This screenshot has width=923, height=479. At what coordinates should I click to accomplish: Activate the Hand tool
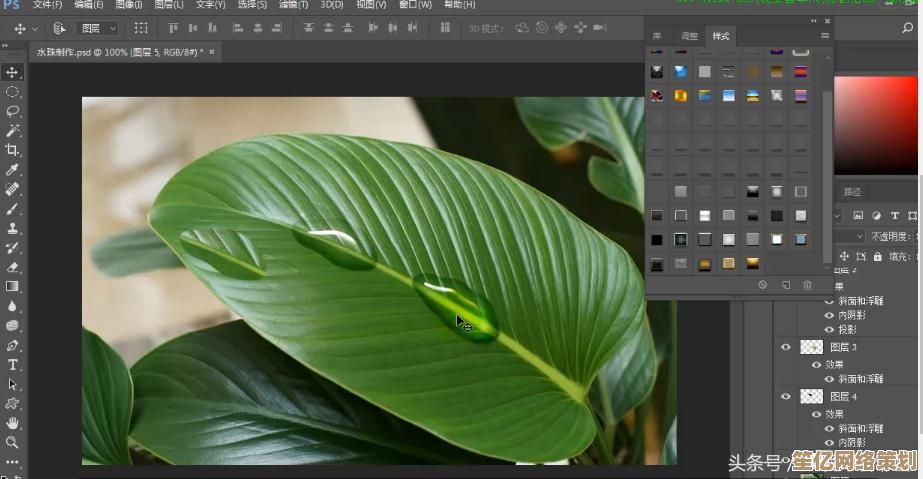click(x=12, y=423)
